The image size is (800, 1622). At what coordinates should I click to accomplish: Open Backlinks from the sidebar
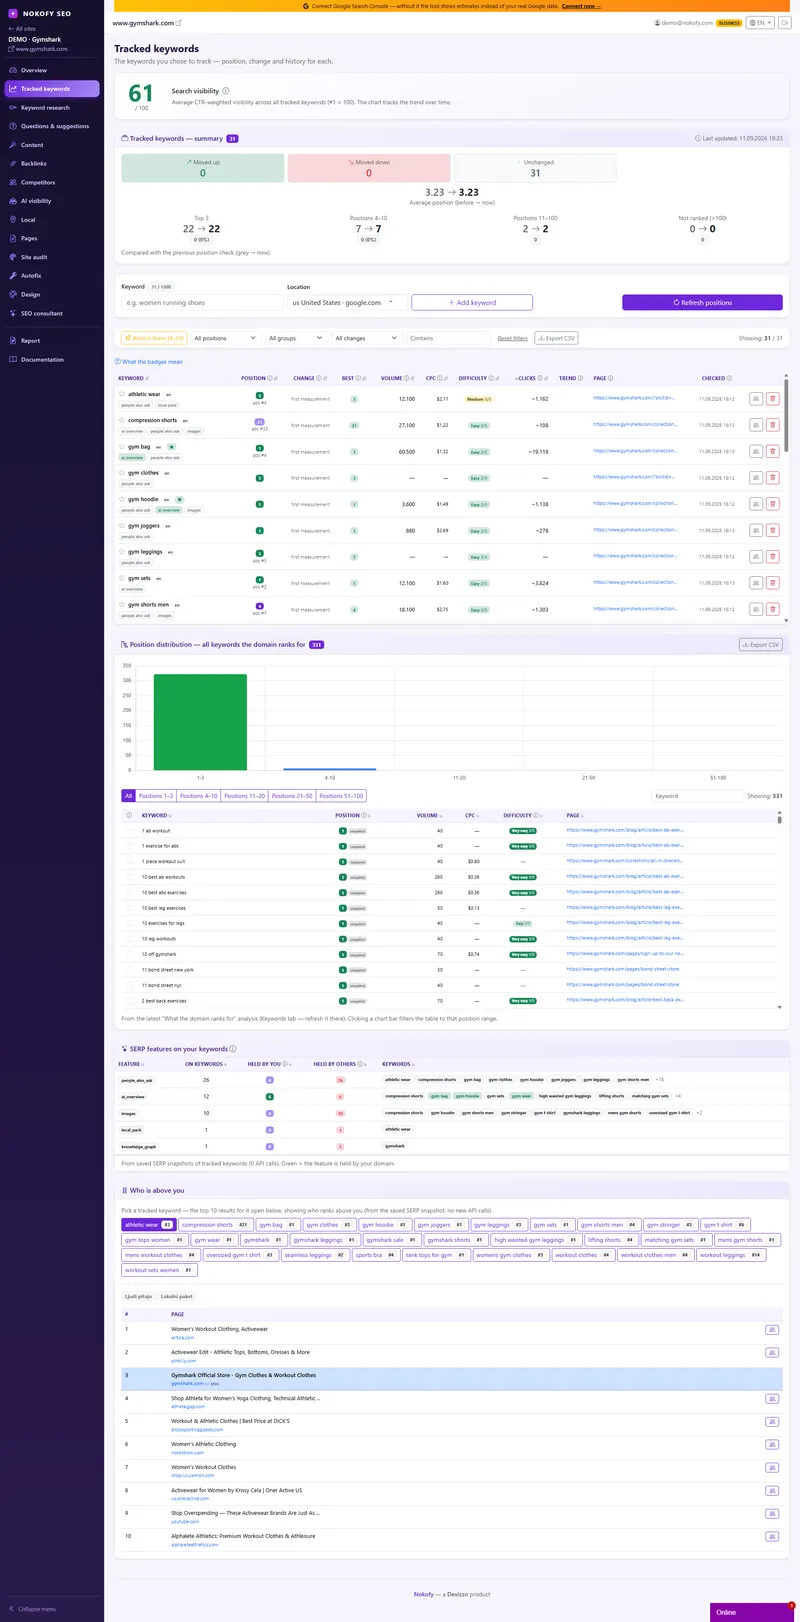pos(34,163)
